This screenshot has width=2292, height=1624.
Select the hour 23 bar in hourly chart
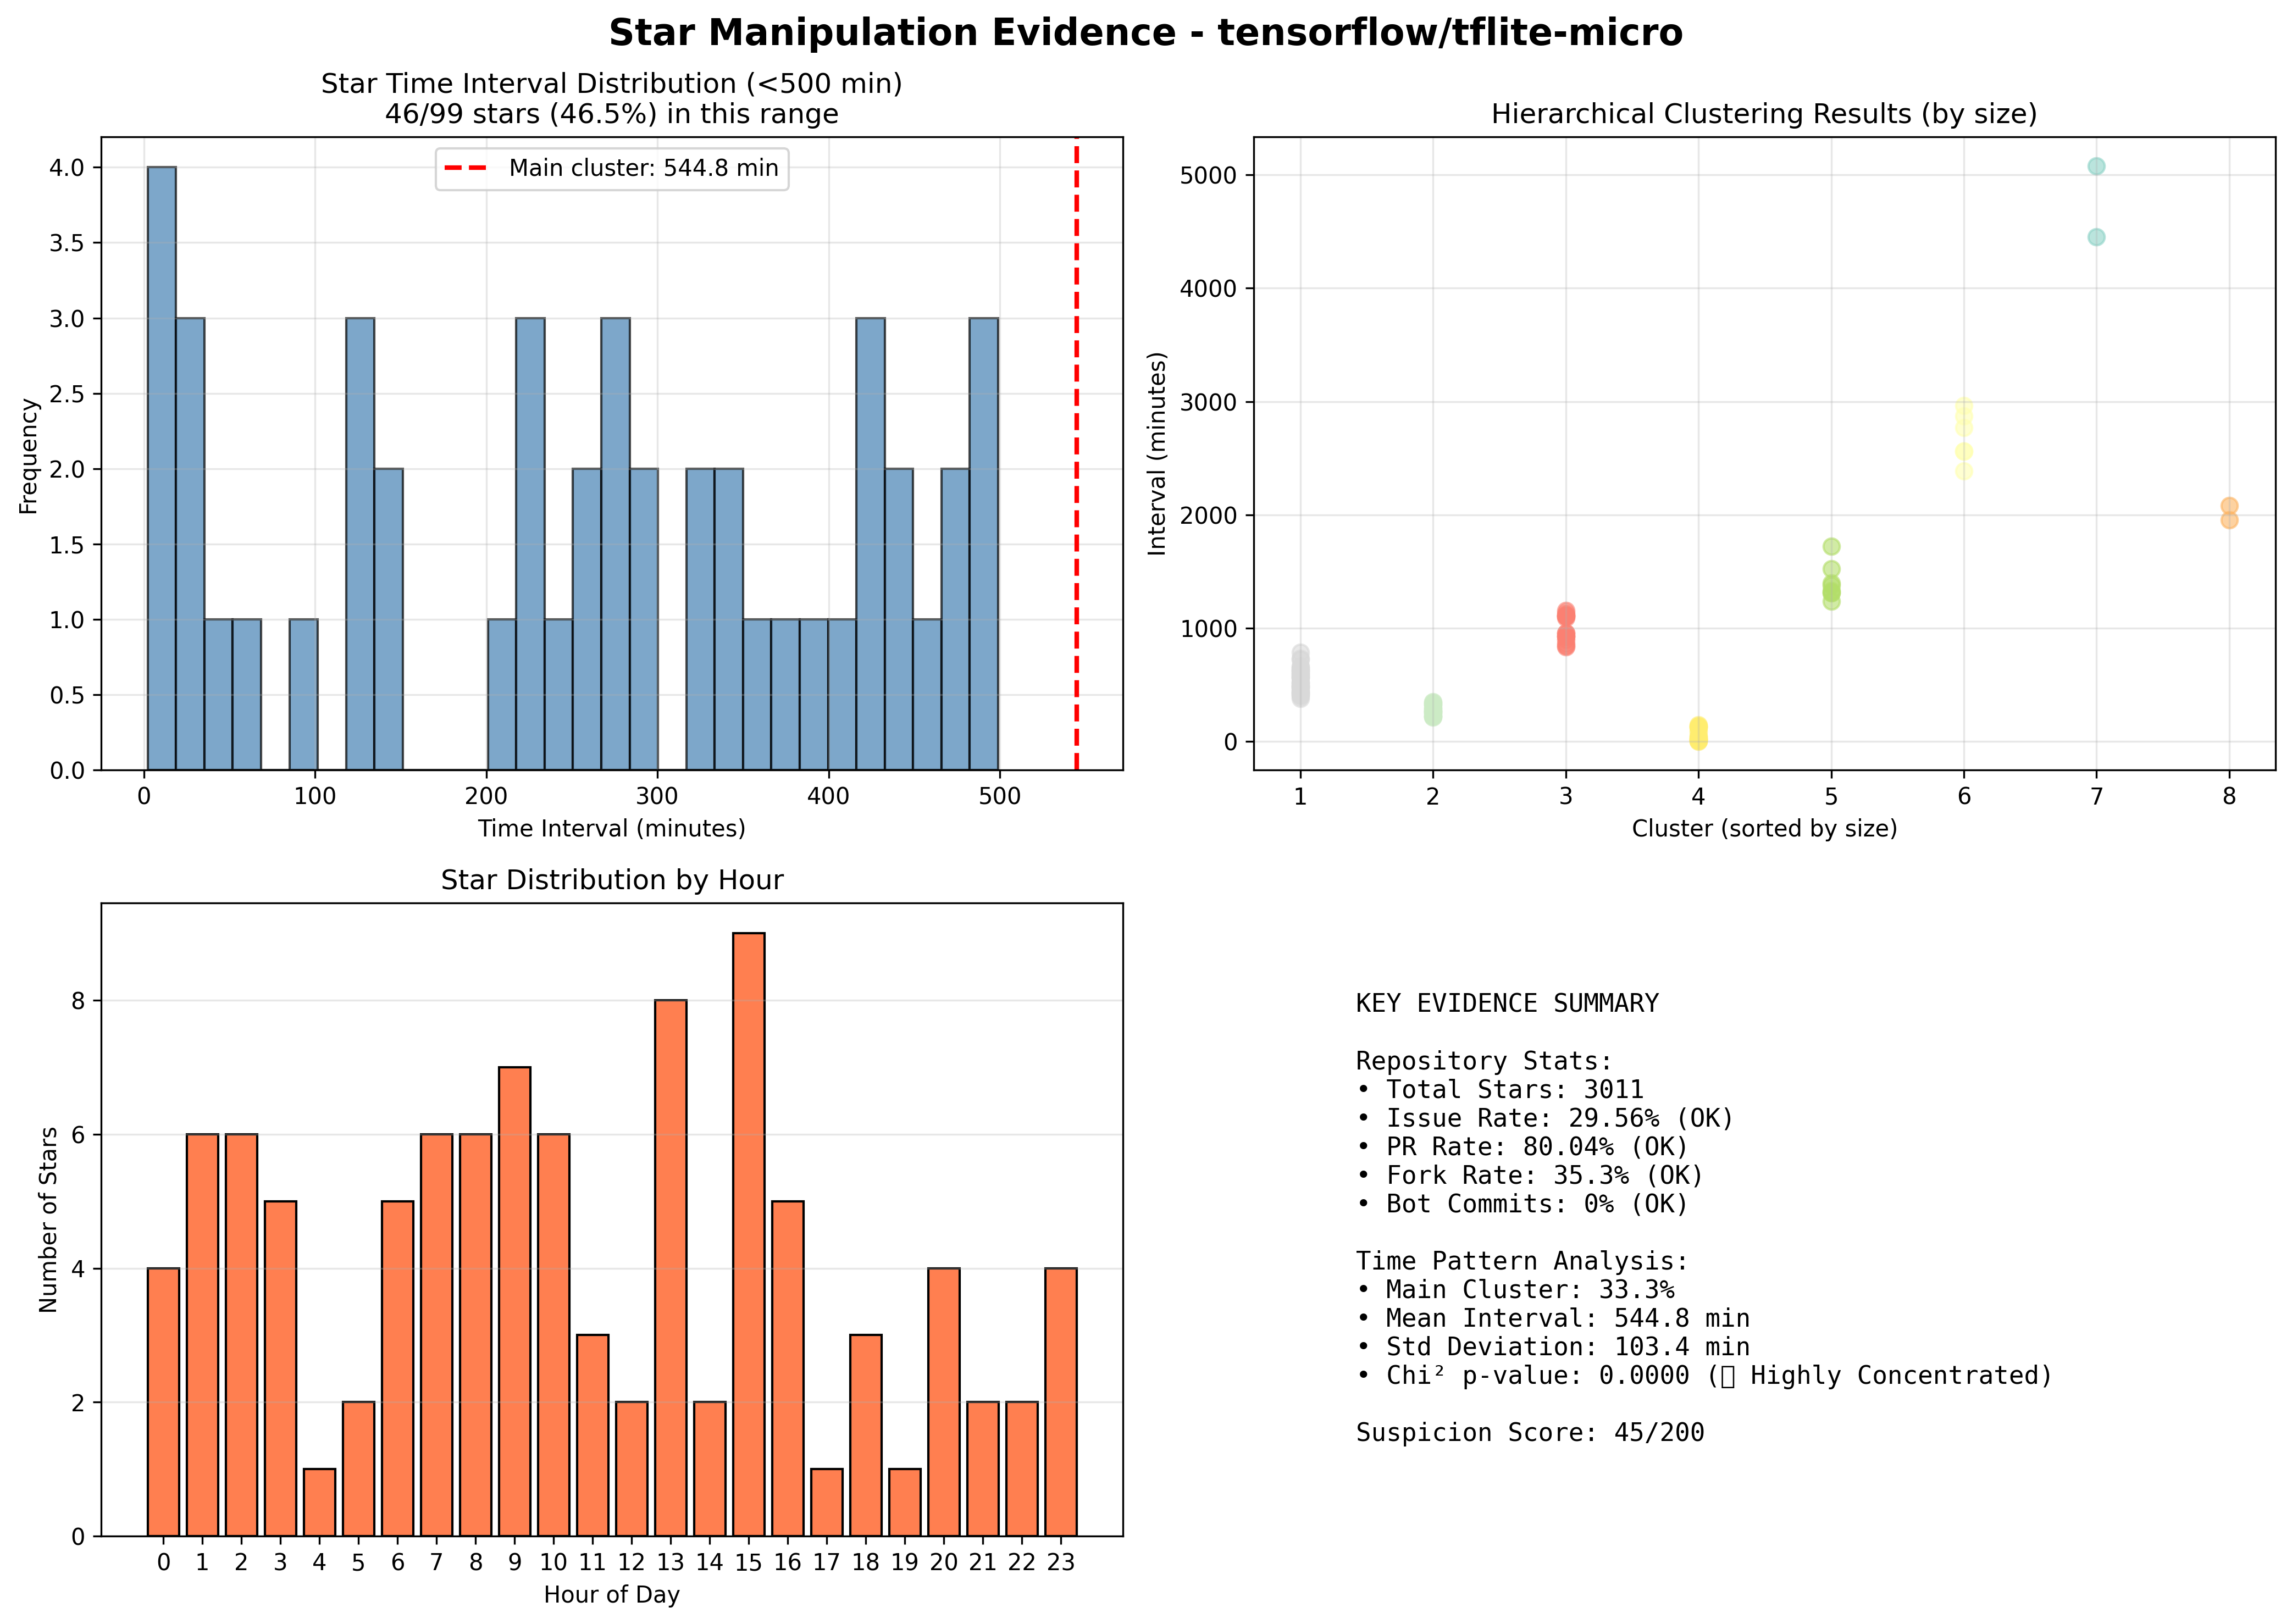[x=1061, y=1402]
